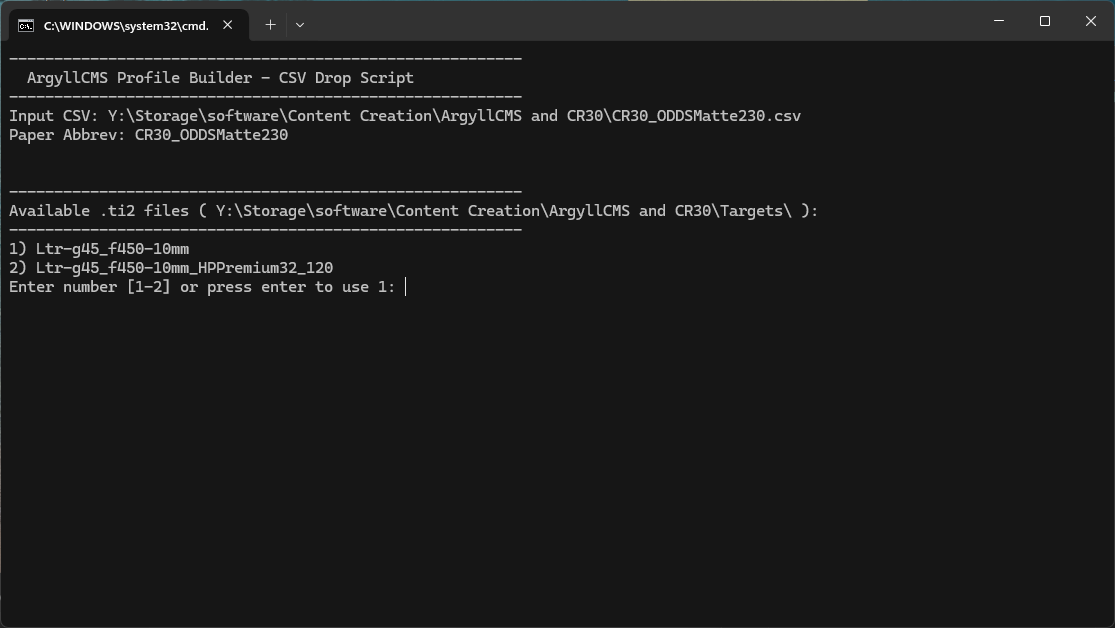Expand the new tab profile dropdown
Image resolution: width=1115 pixels, height=628 pixels.
coord(299,25)
